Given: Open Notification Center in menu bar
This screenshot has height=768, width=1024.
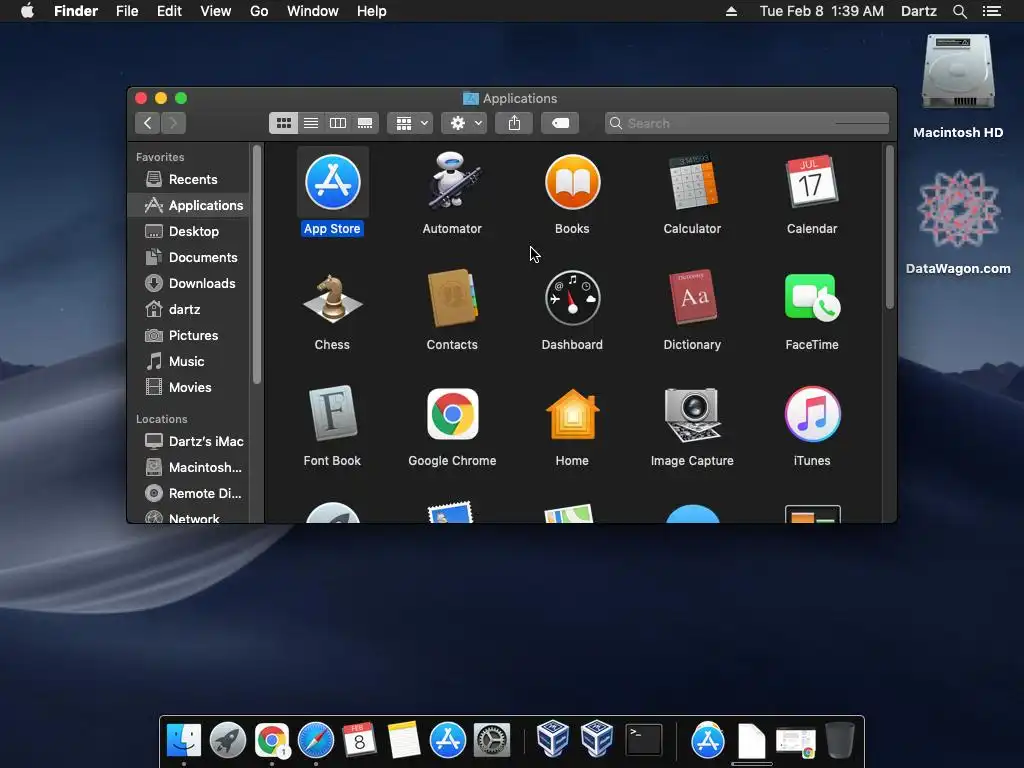Looking at the screenshot, I should 991,11.
